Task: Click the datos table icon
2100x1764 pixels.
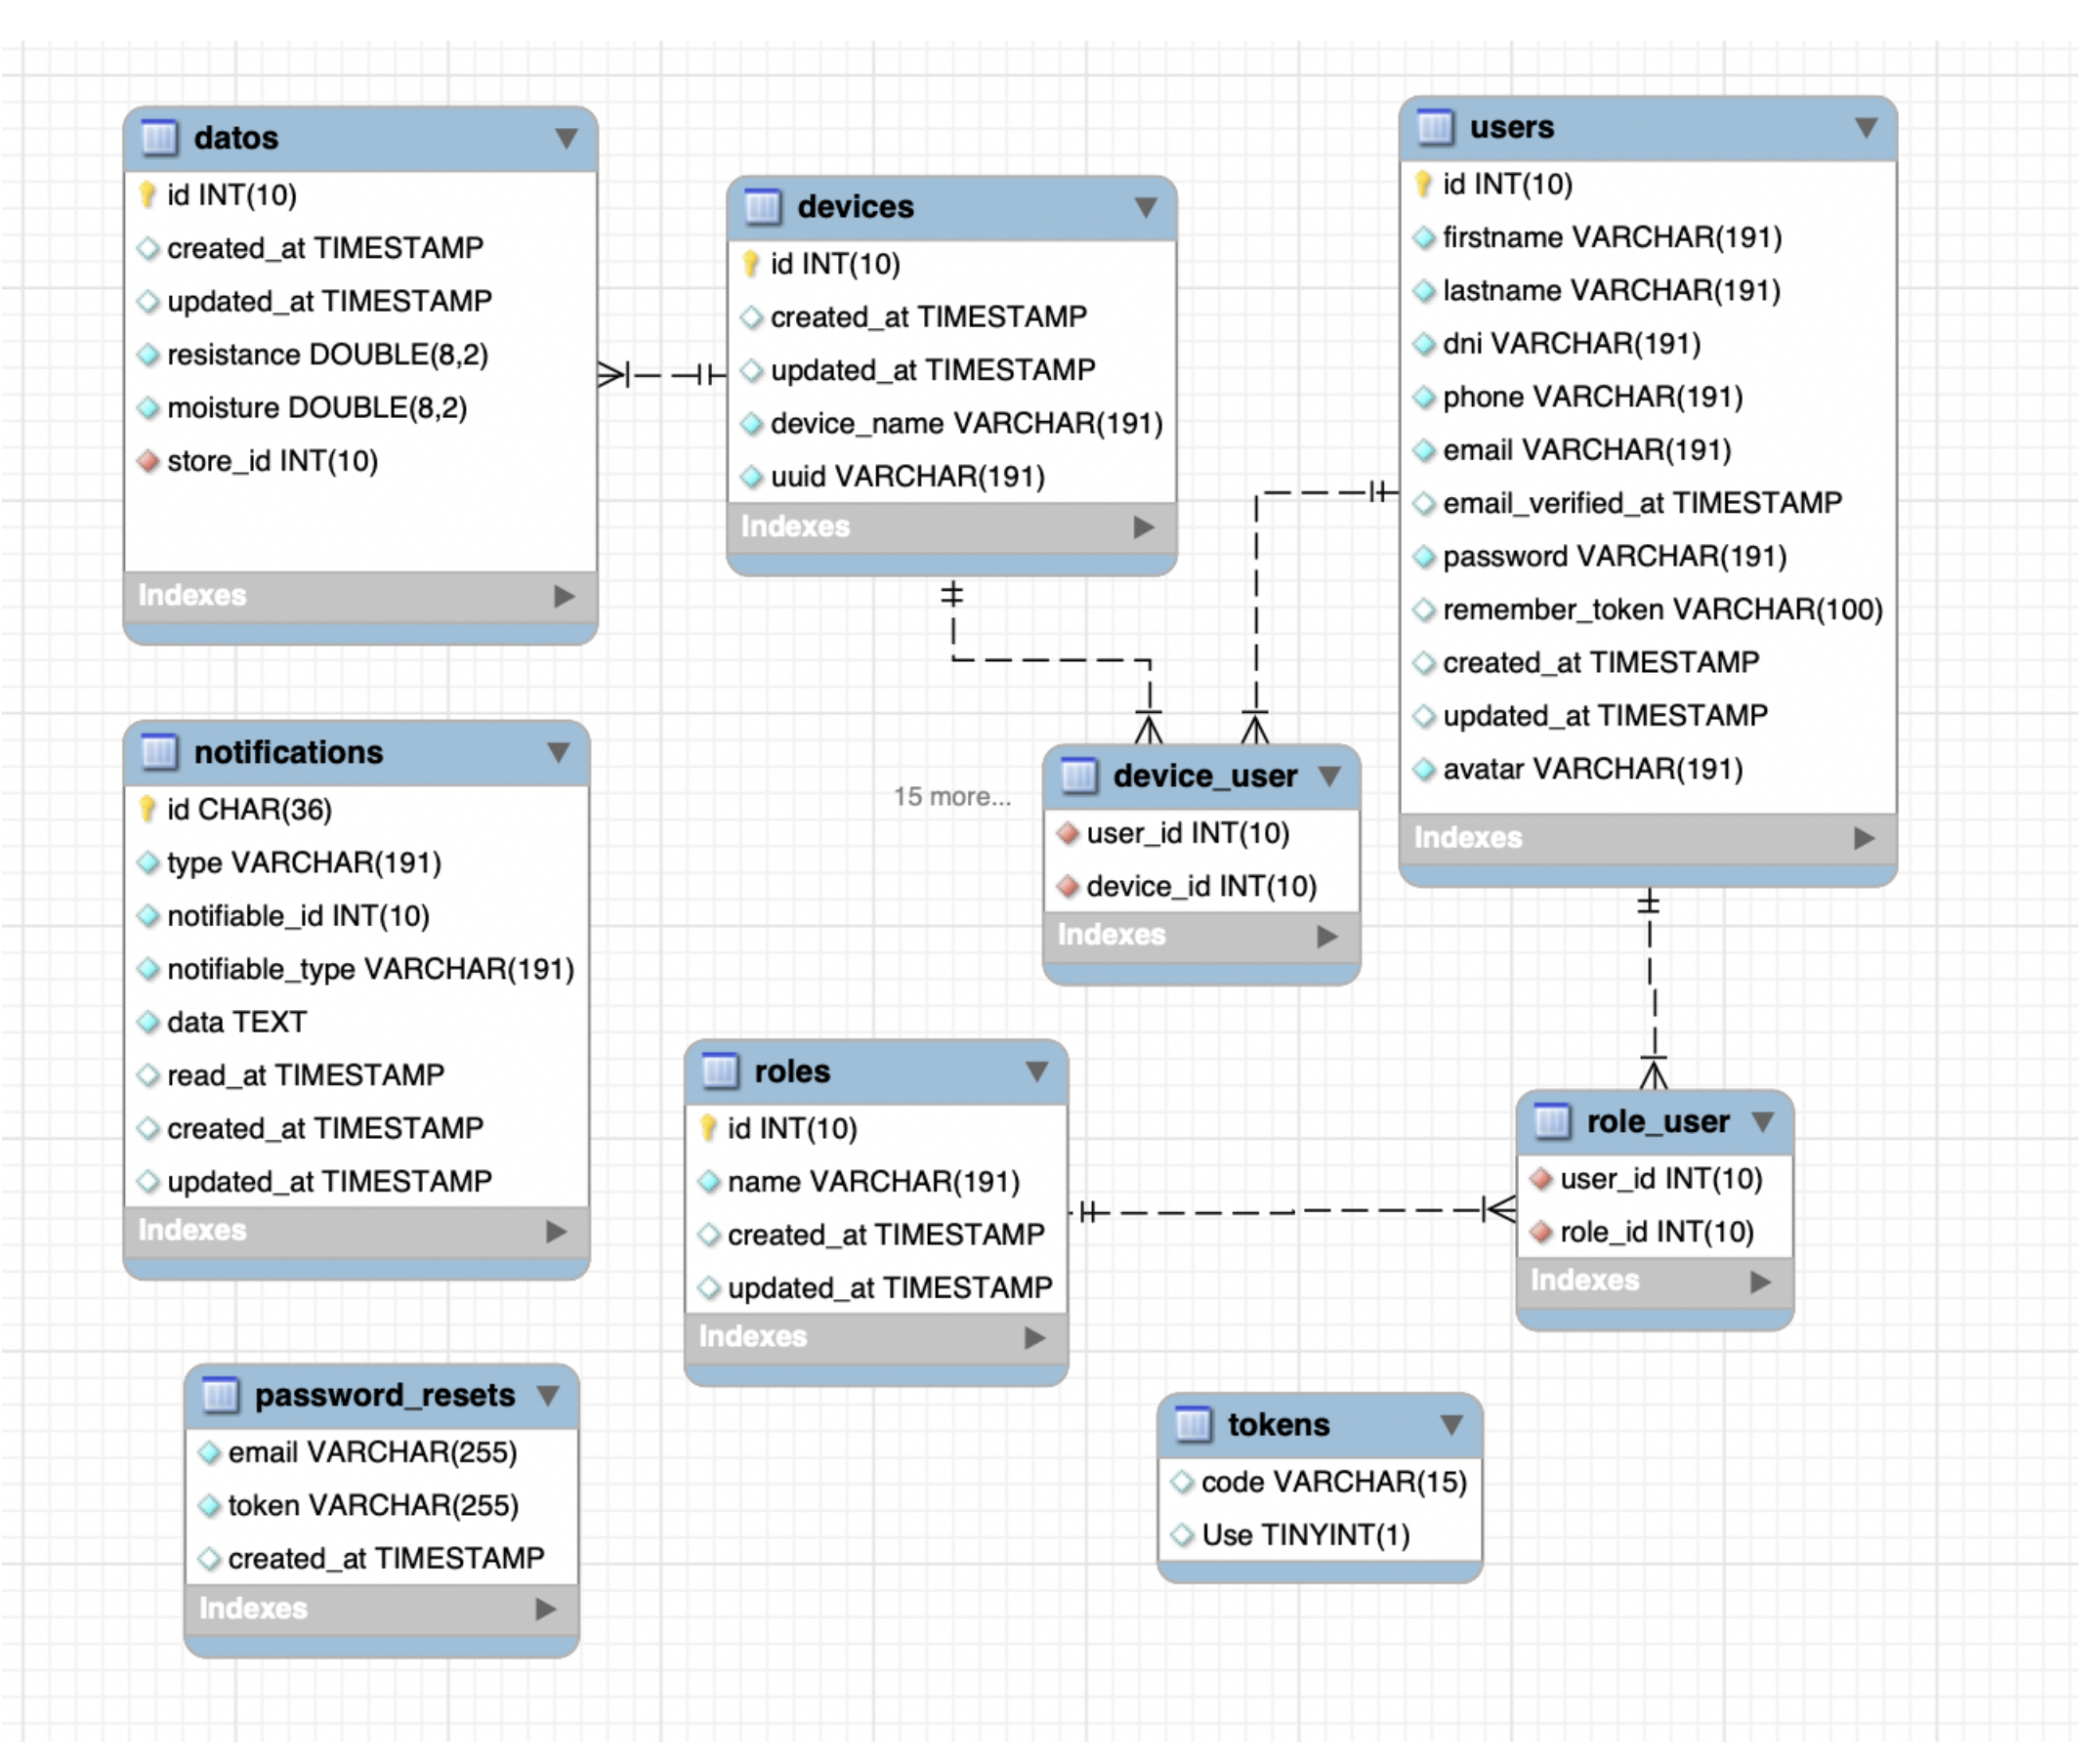Action: pyautogui.click(x=159, y=138)
